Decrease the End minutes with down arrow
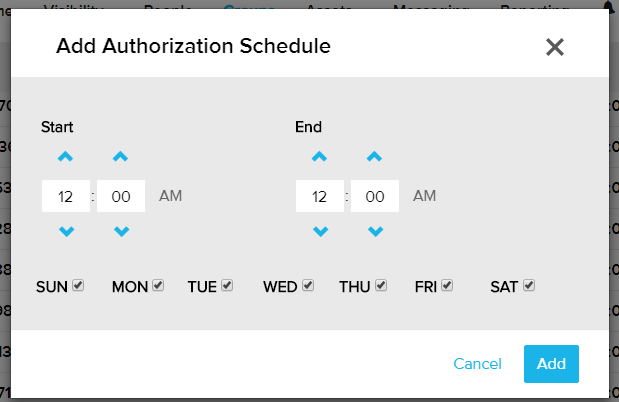619x402 pixels. [375, 232]
